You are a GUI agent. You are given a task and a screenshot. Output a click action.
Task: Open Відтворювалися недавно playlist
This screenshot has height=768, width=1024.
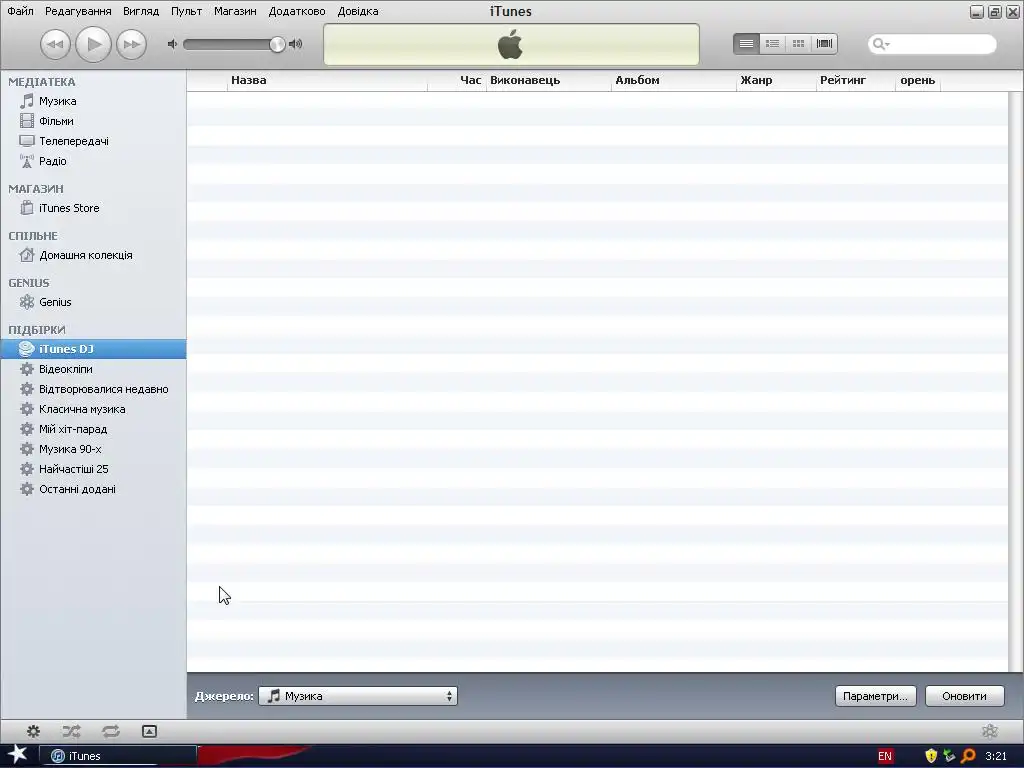(x=93, y=389)
